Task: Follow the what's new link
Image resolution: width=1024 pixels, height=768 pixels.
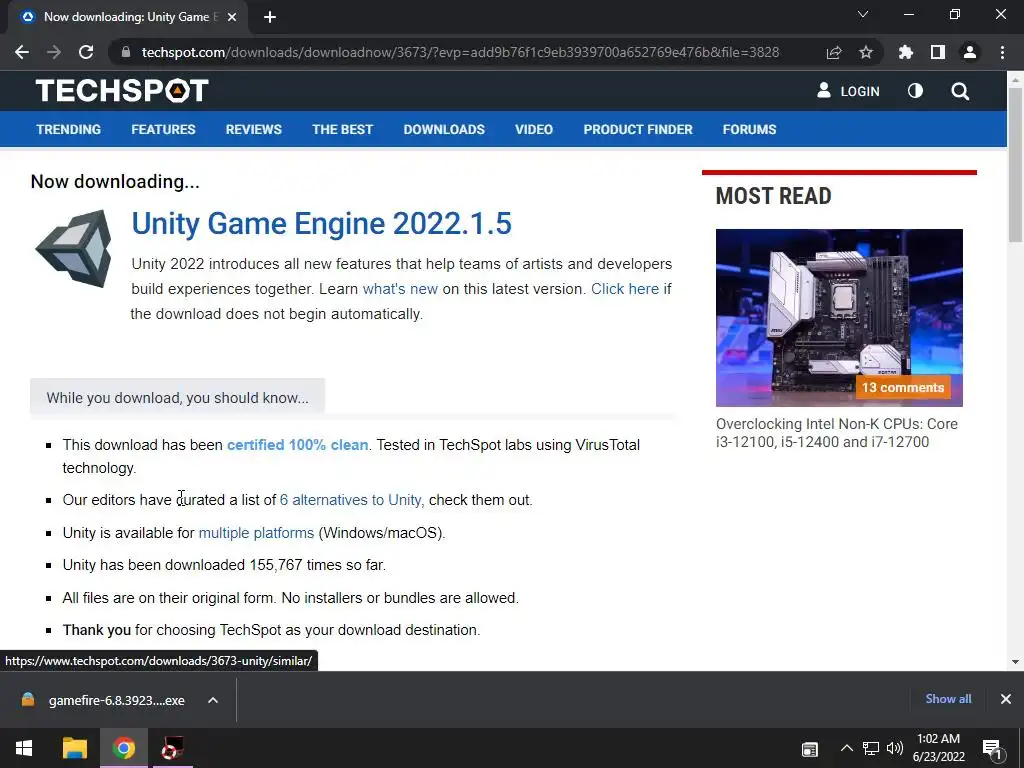Action: (x=400, y=289)
